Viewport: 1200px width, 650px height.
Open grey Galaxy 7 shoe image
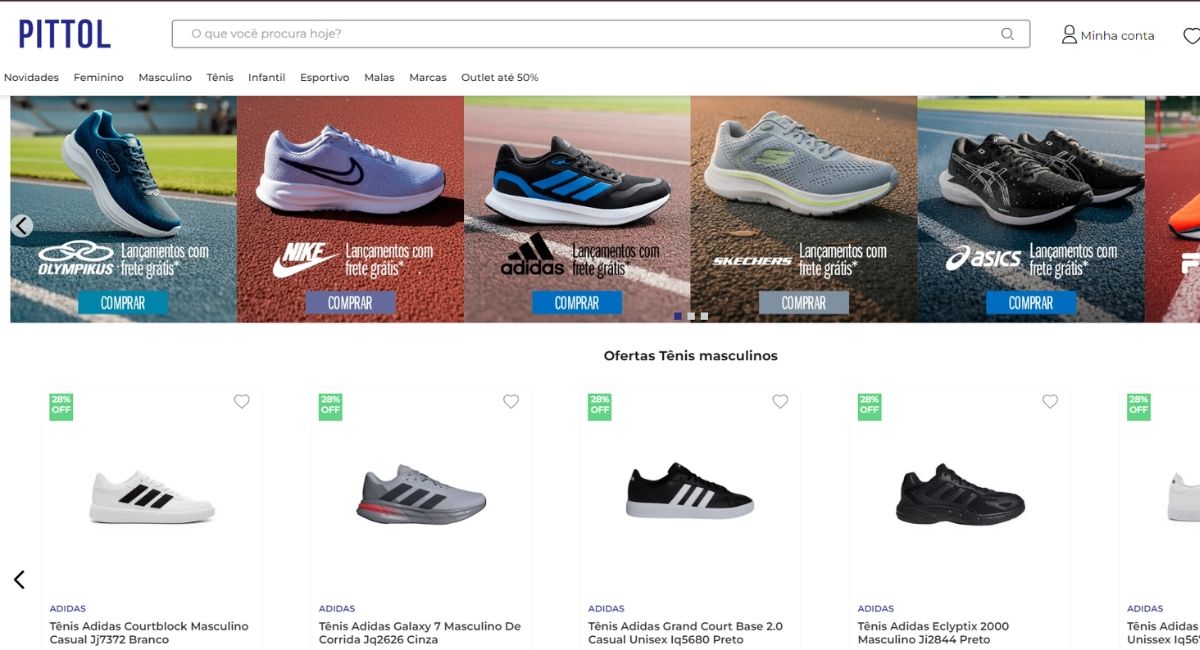tap(421, 494)
